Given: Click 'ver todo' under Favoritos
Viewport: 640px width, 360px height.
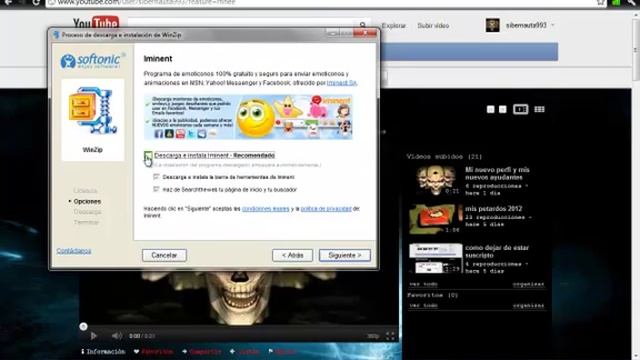Looking at the screenshot, I should click(423, 305).
